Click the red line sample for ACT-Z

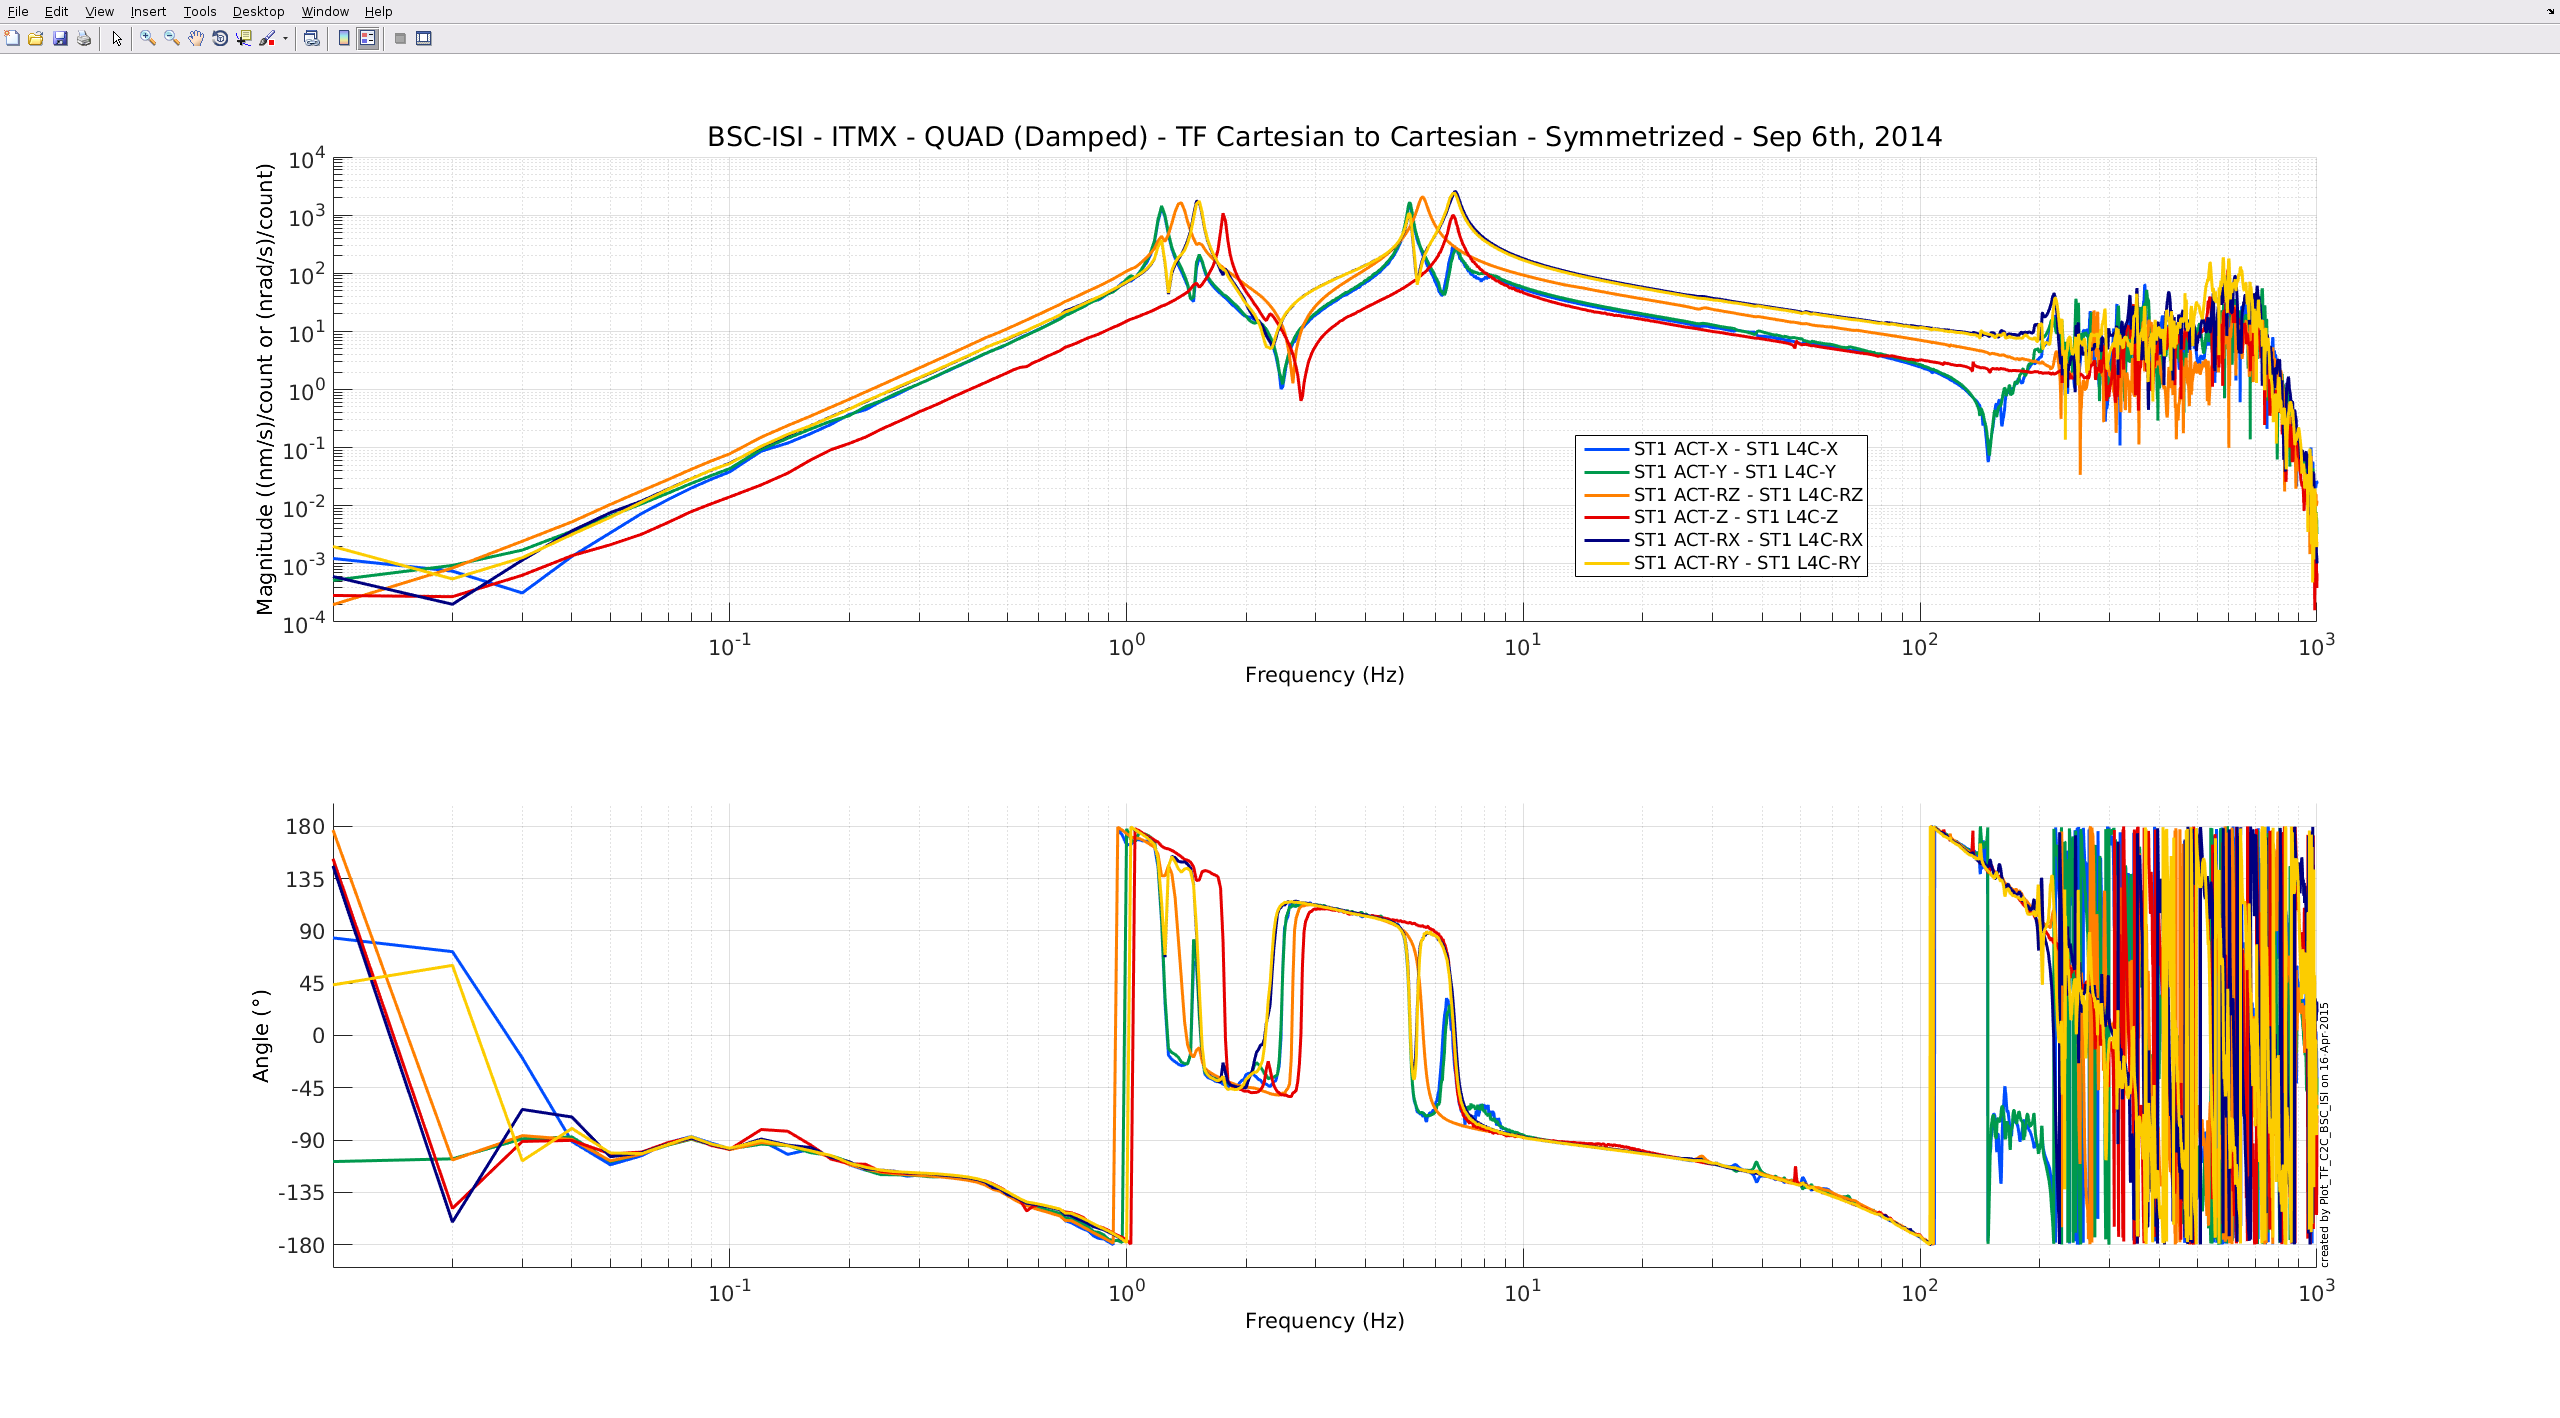1606,517
